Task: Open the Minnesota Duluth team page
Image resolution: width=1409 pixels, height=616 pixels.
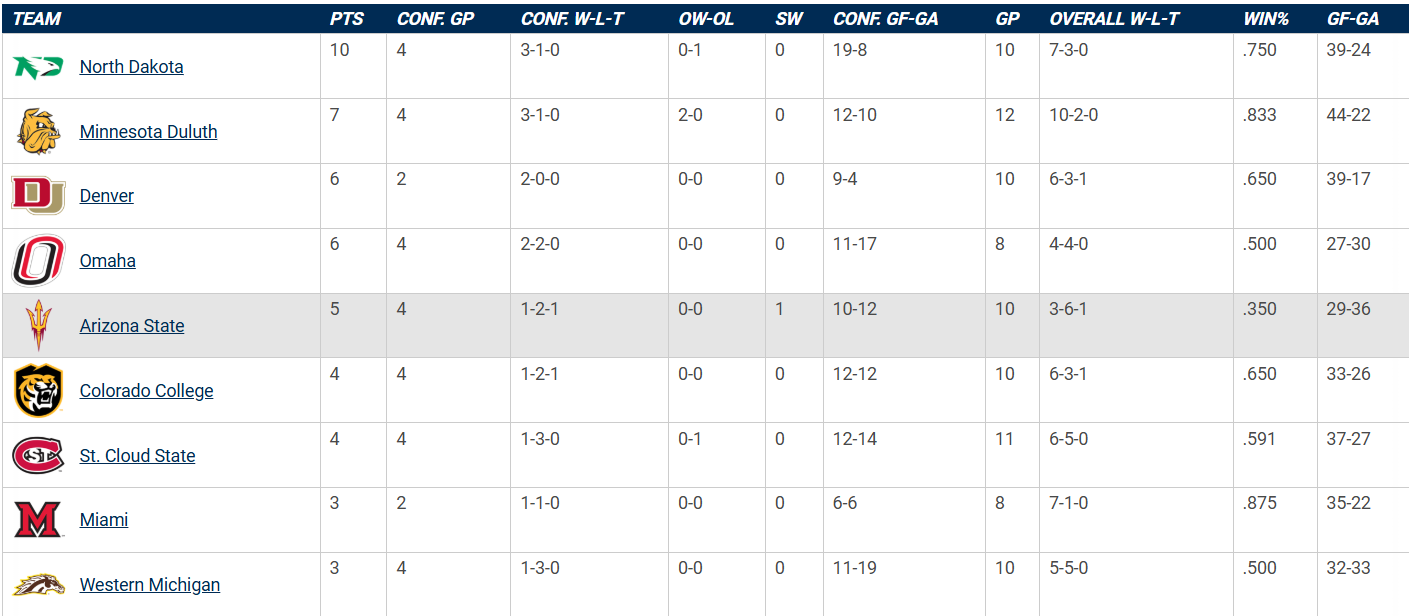Action: 148,132
